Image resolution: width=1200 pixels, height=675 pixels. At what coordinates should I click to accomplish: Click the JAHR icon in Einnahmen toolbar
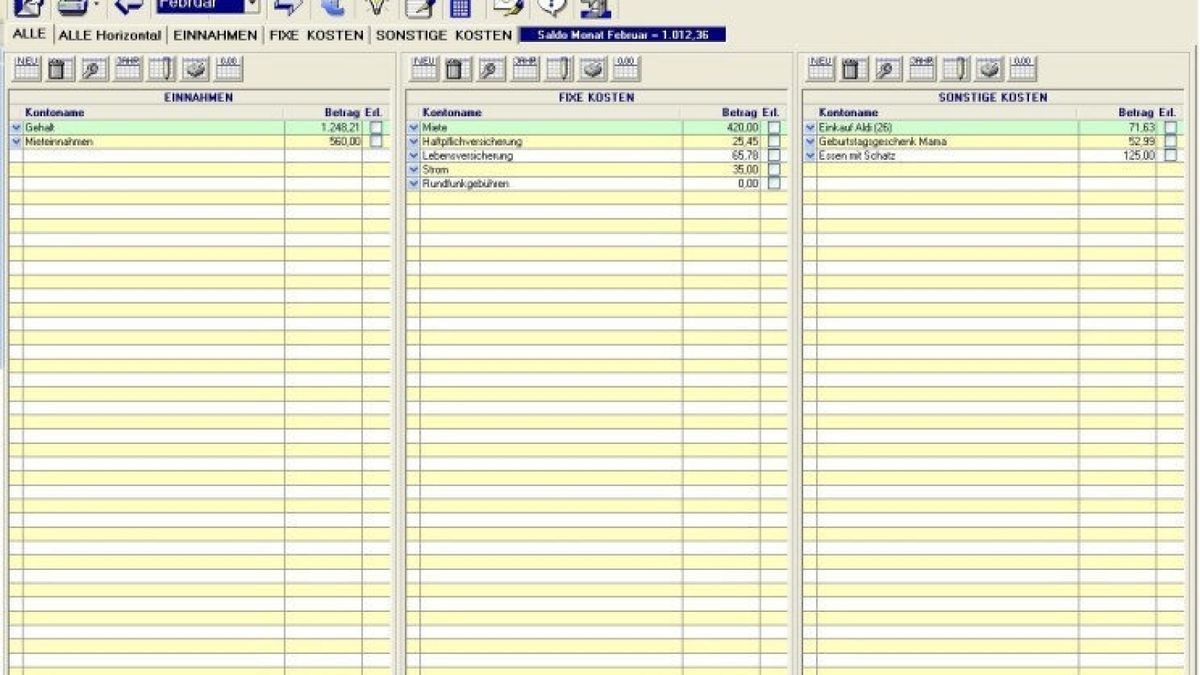tap(128, 68)
